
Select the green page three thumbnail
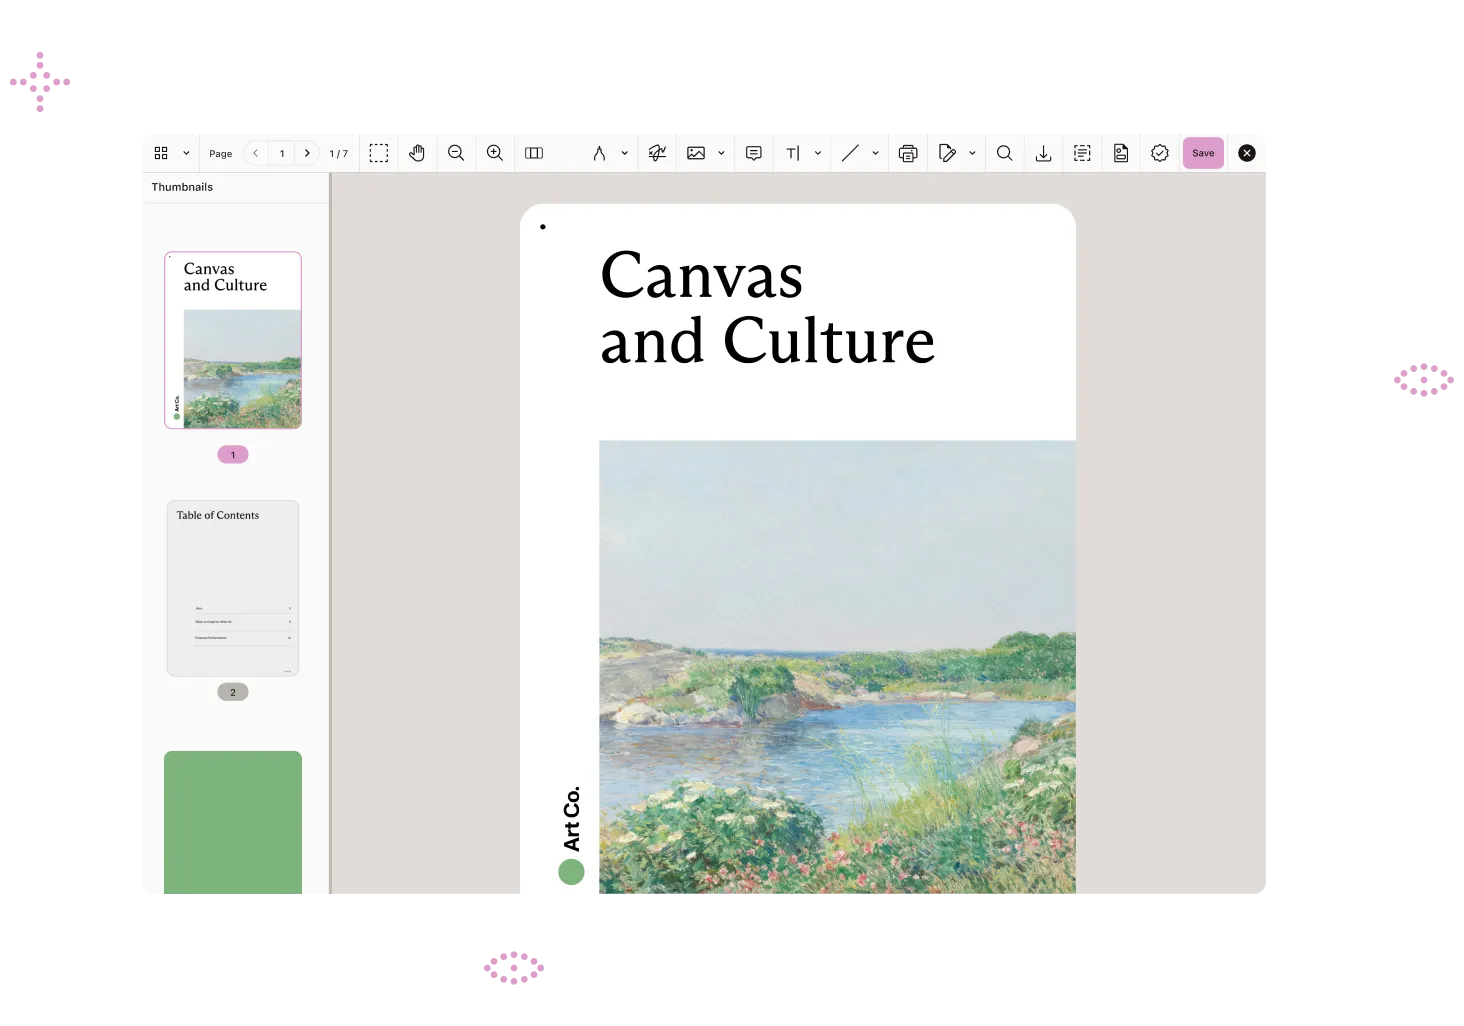233,821
